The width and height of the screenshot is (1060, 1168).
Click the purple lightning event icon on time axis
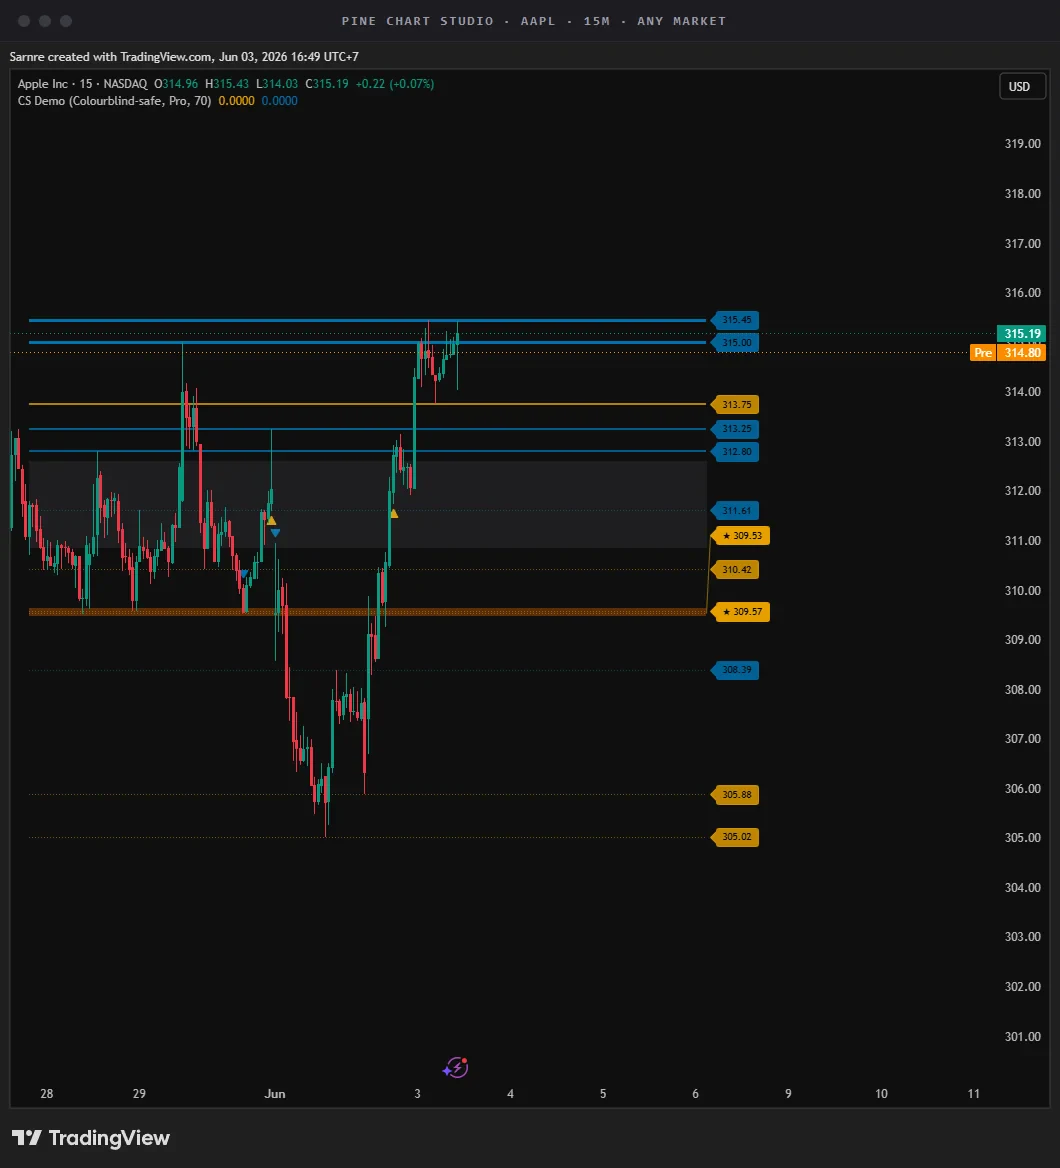tap(455, 1067)
